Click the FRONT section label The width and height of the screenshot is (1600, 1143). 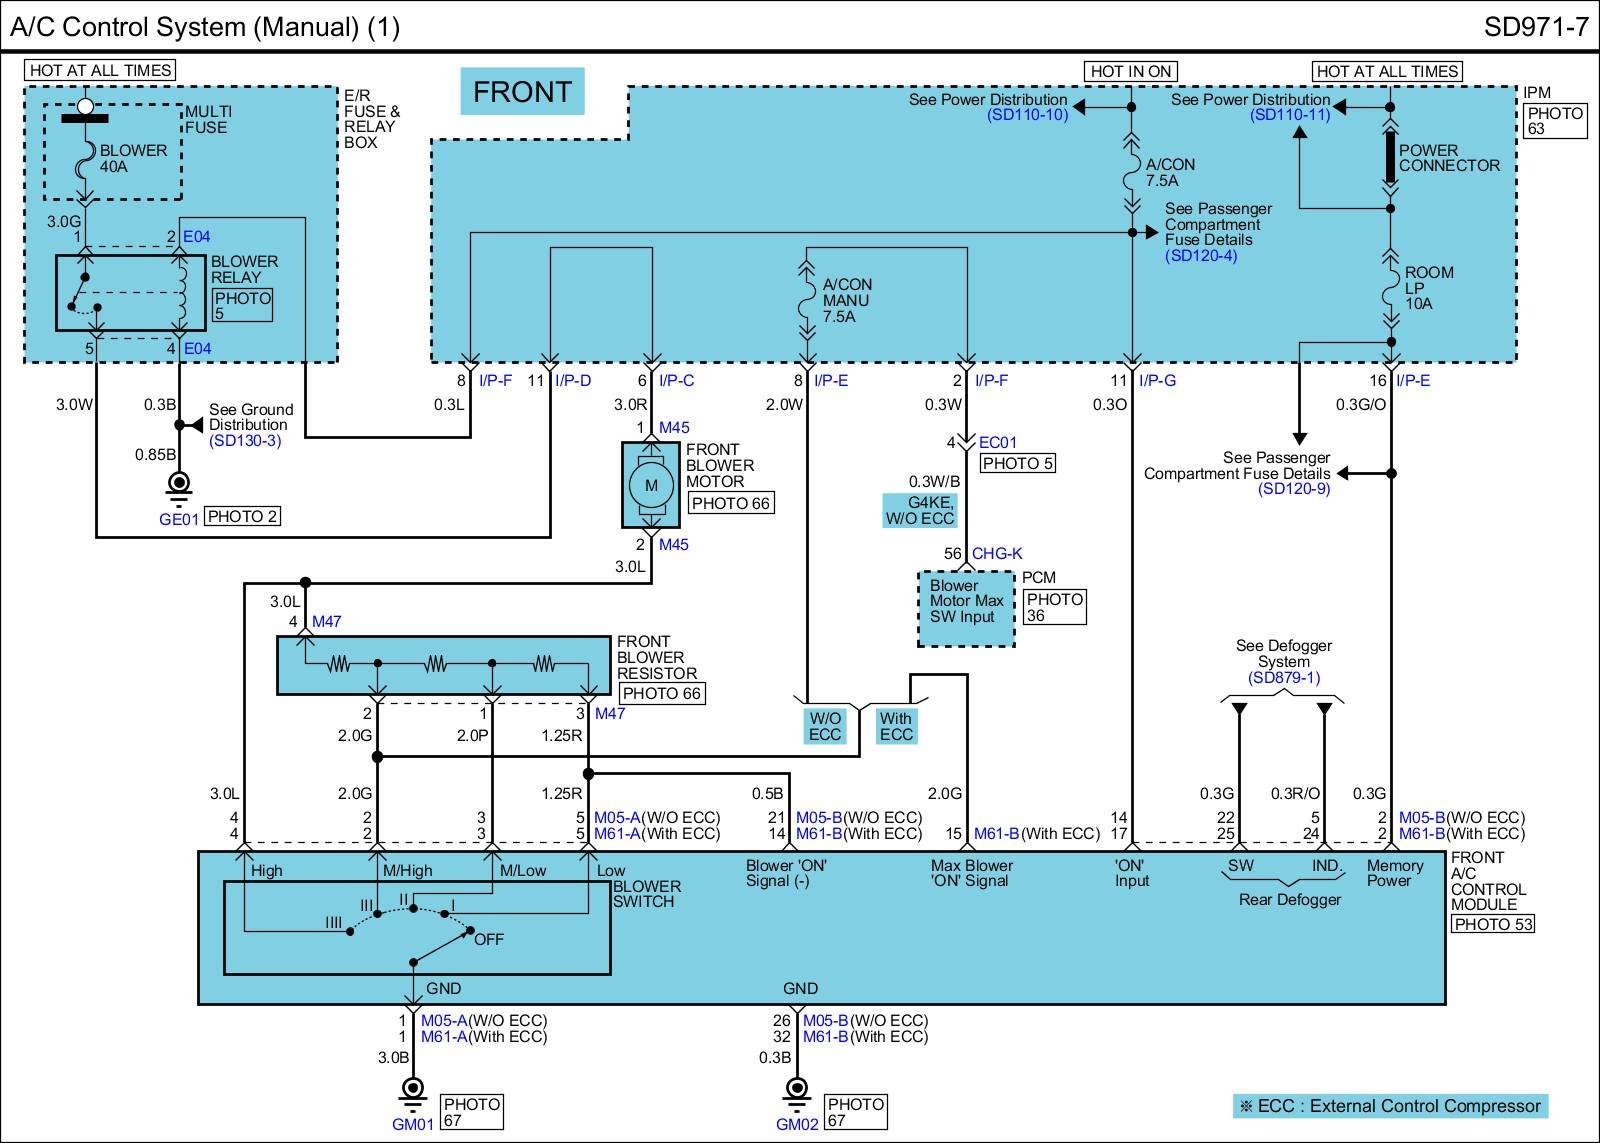[x=522, y=92]
